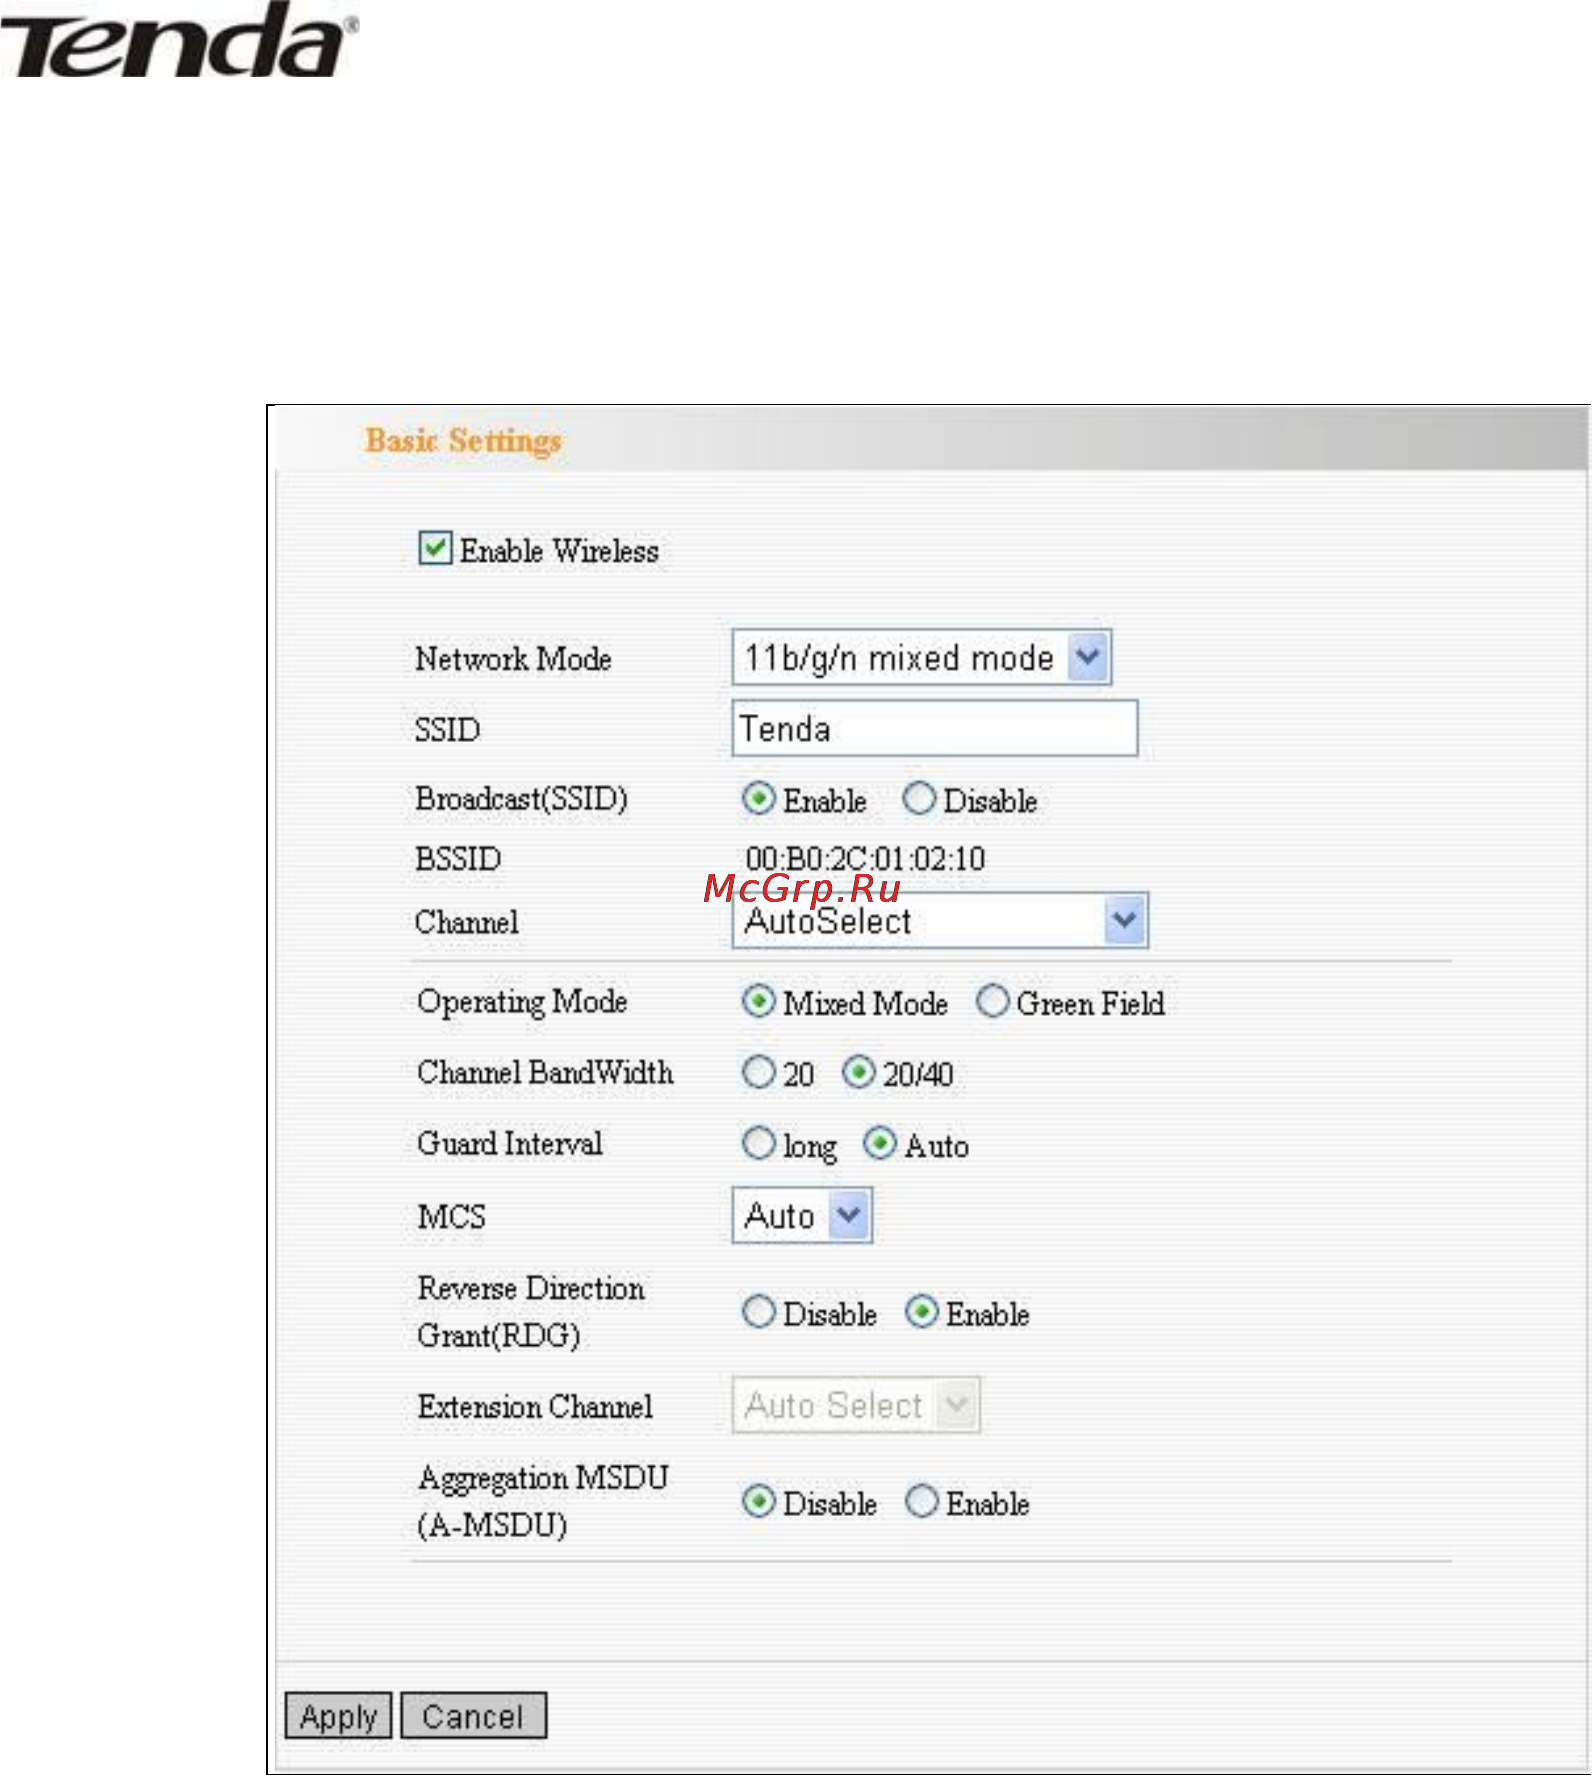Open the Channel AutoSelect dropdown

pyautogui.click(x=940, y=920)
